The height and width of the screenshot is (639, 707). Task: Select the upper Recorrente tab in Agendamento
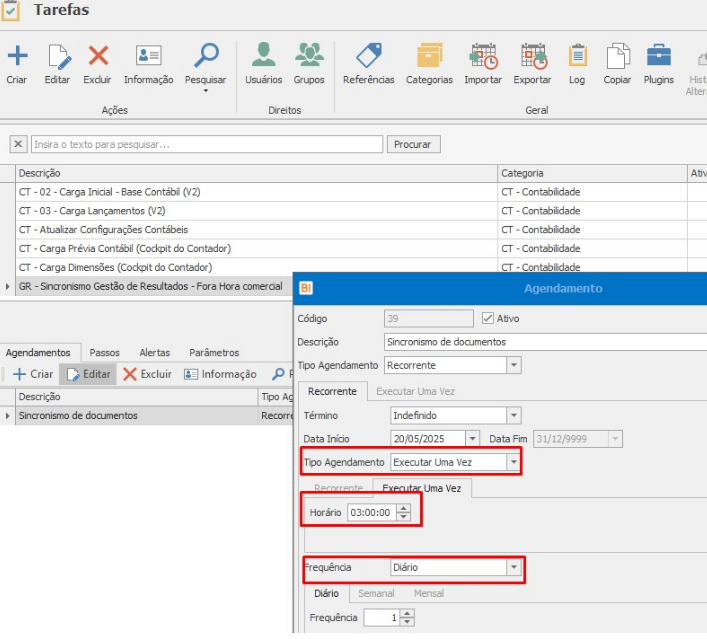tap(332, 391)
